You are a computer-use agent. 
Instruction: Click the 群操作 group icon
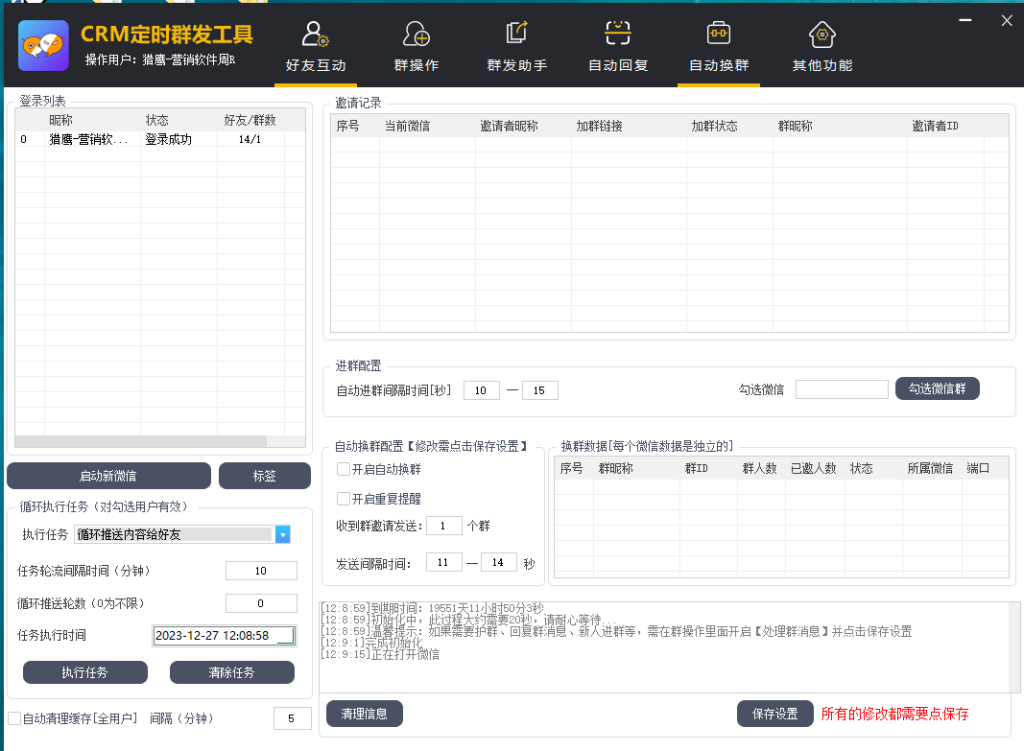[416, 35]
